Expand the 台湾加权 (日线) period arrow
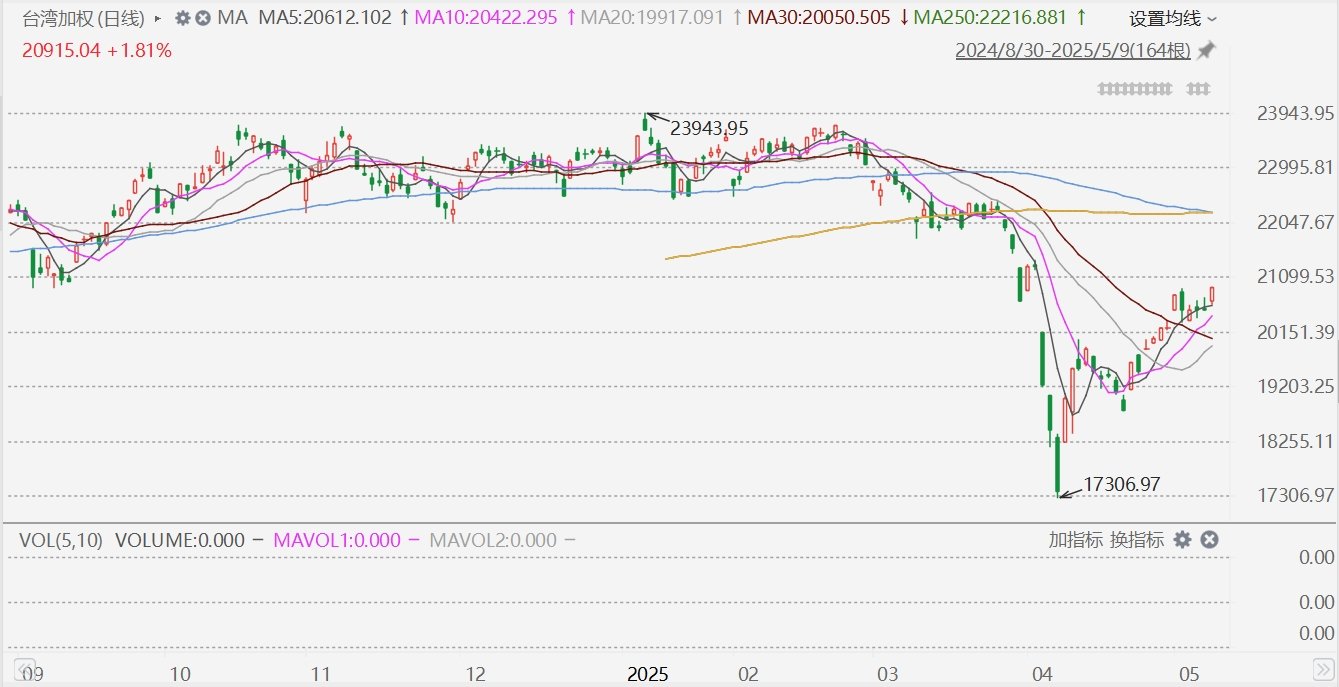The width and height of the screenshot is (1339, 687). [x=158, y=18]
